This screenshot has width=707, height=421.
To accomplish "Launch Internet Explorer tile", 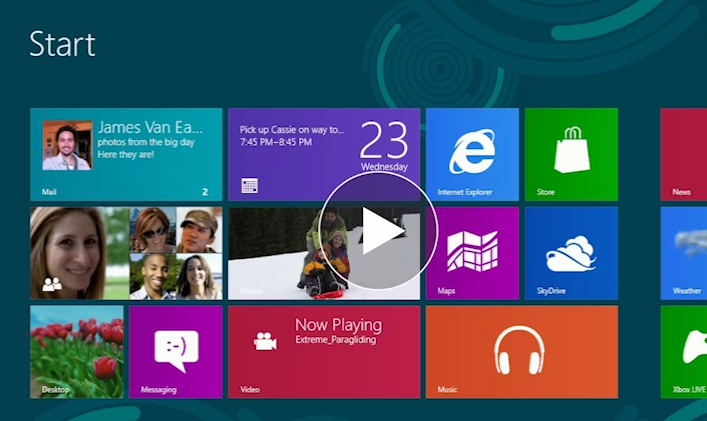I will click(x=472, y=154).
